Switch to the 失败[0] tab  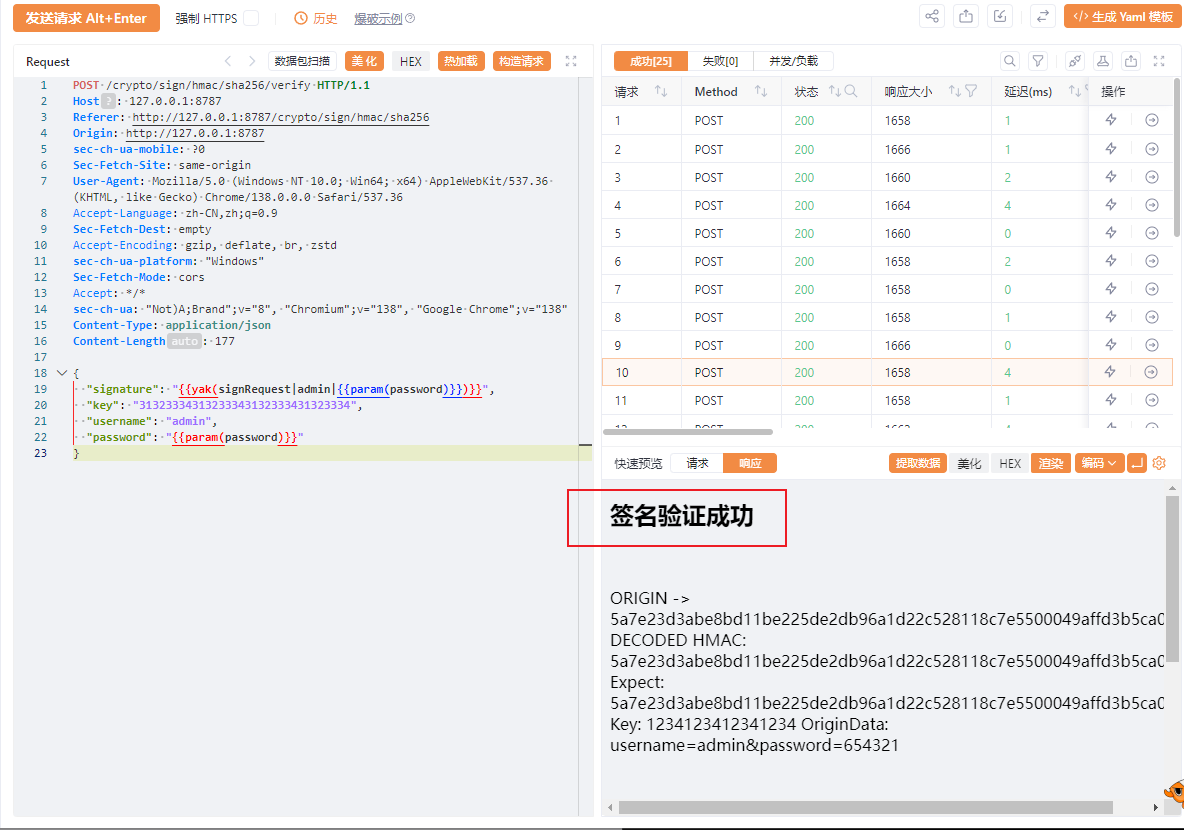click(720, 61)
